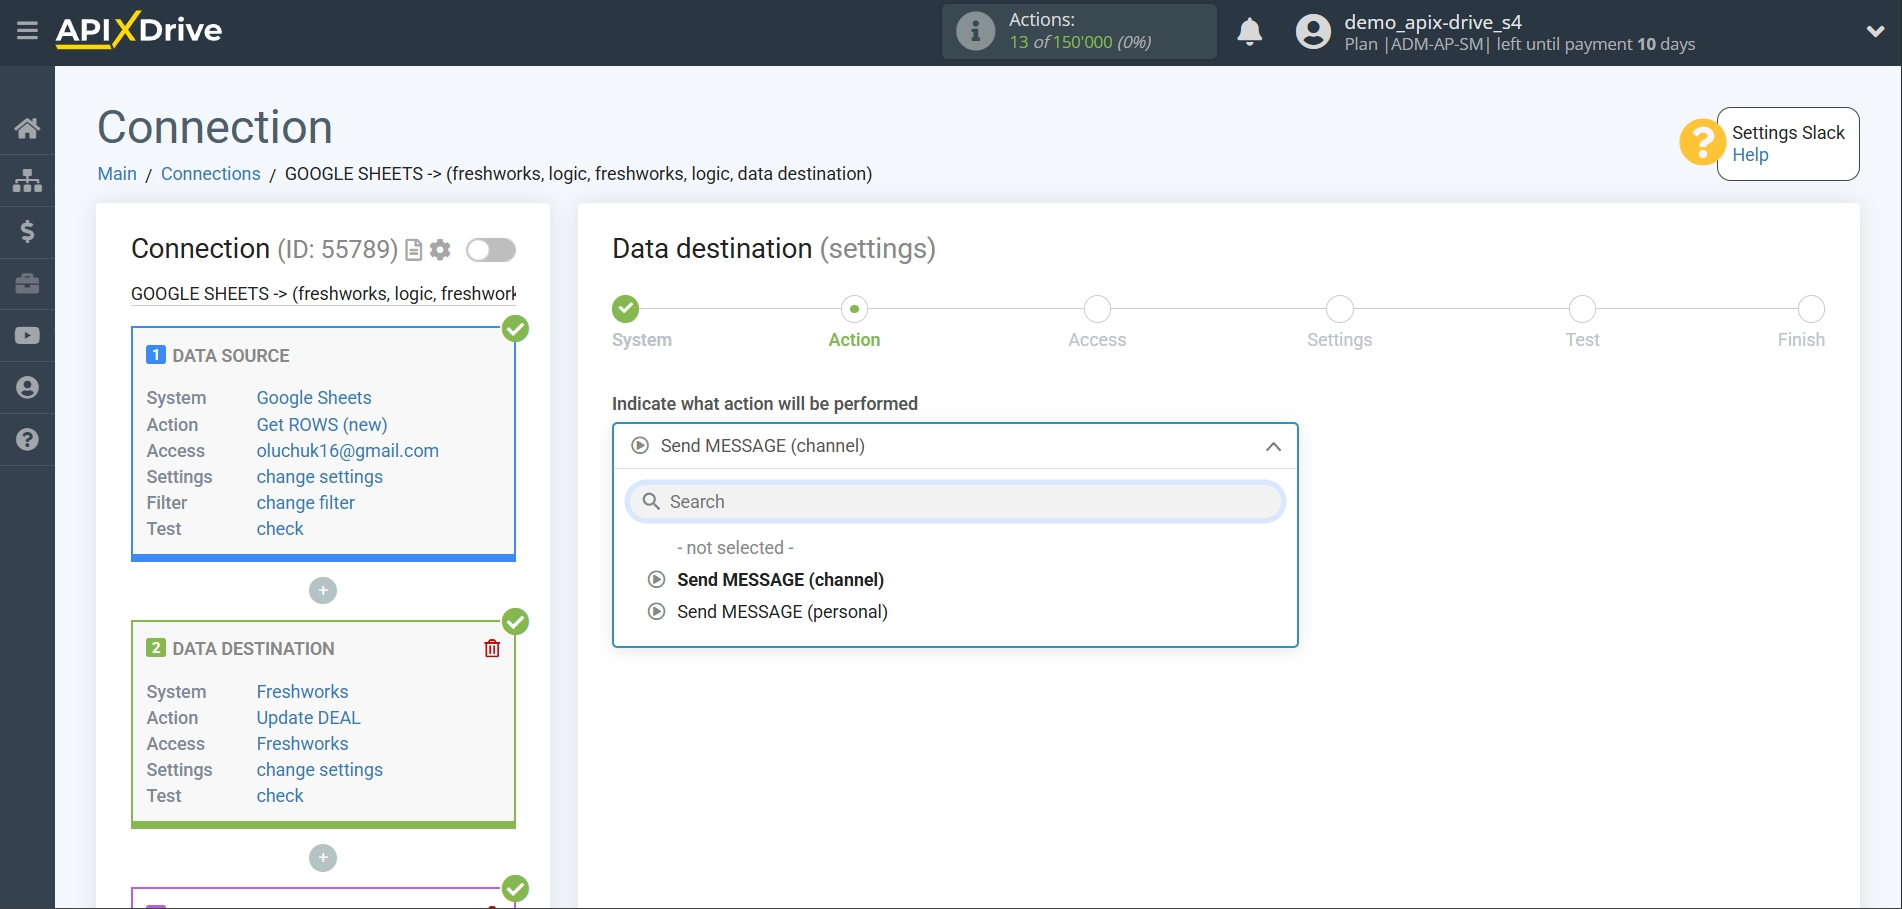Go to the Main breadcrumb link
This screenshot has width=1902, height=909.
117,174
